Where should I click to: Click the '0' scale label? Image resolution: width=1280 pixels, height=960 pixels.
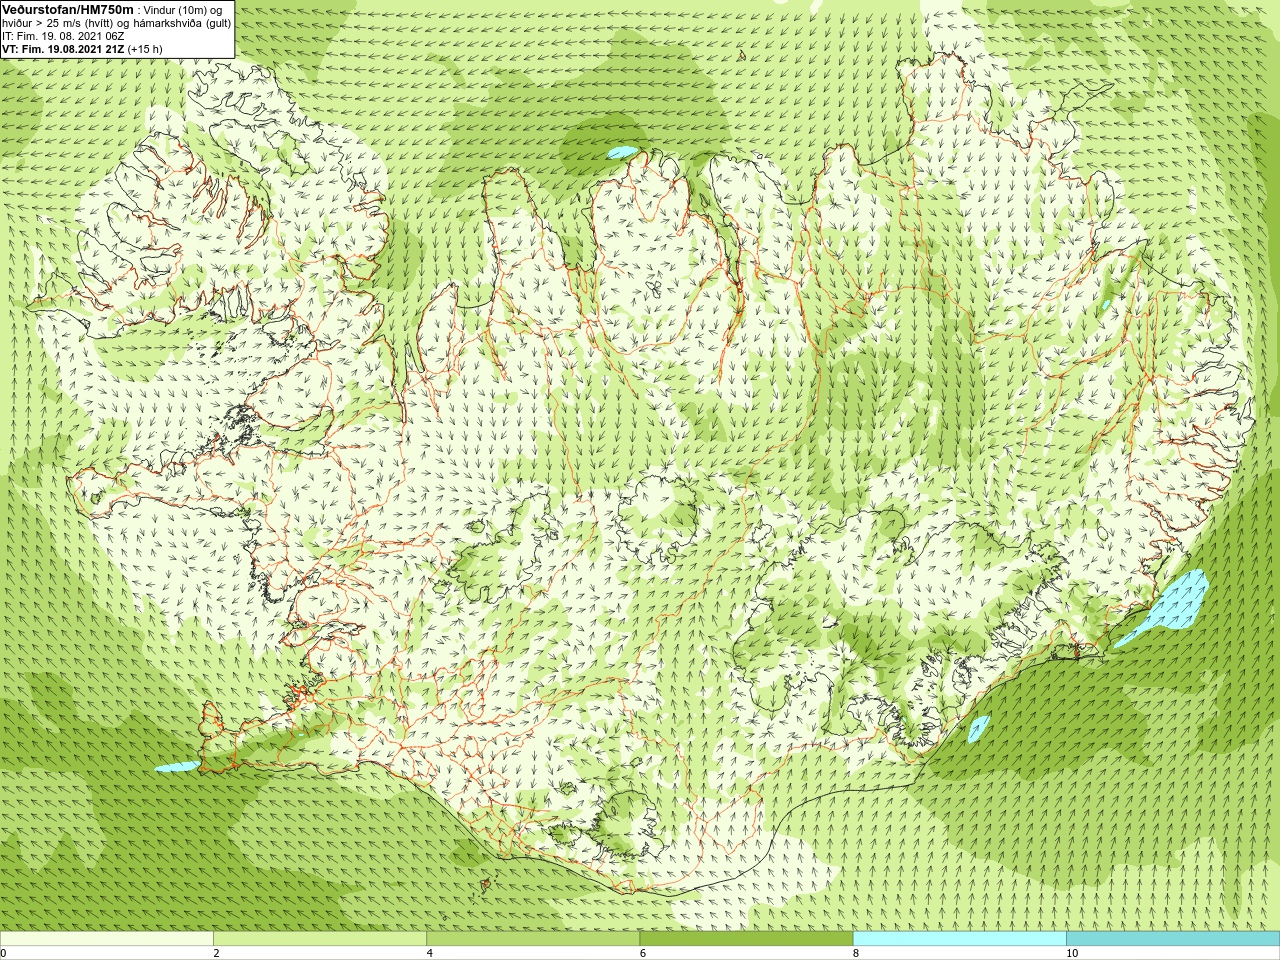tap(4, 953)
